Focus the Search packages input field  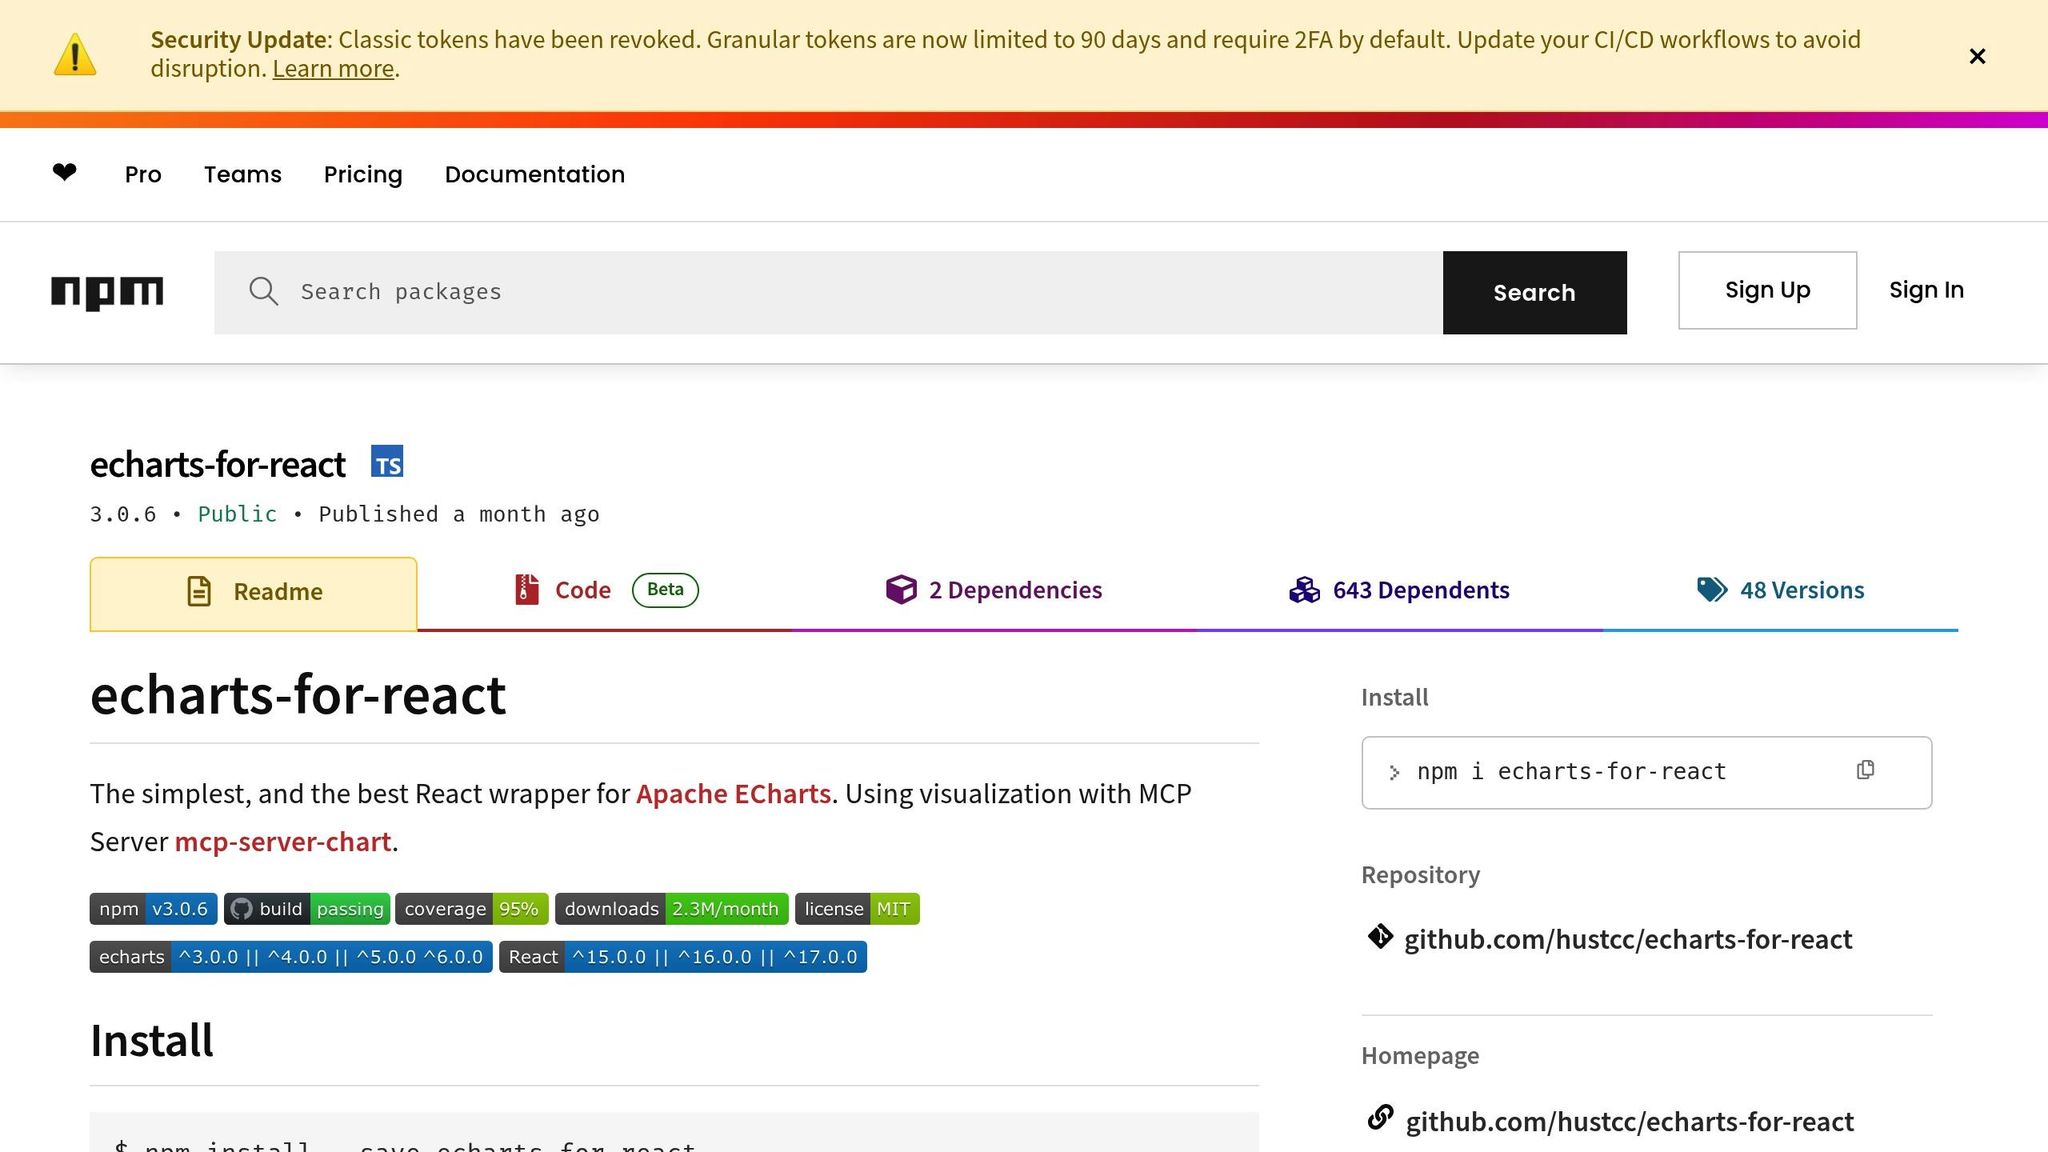click(x=860, y=292)
